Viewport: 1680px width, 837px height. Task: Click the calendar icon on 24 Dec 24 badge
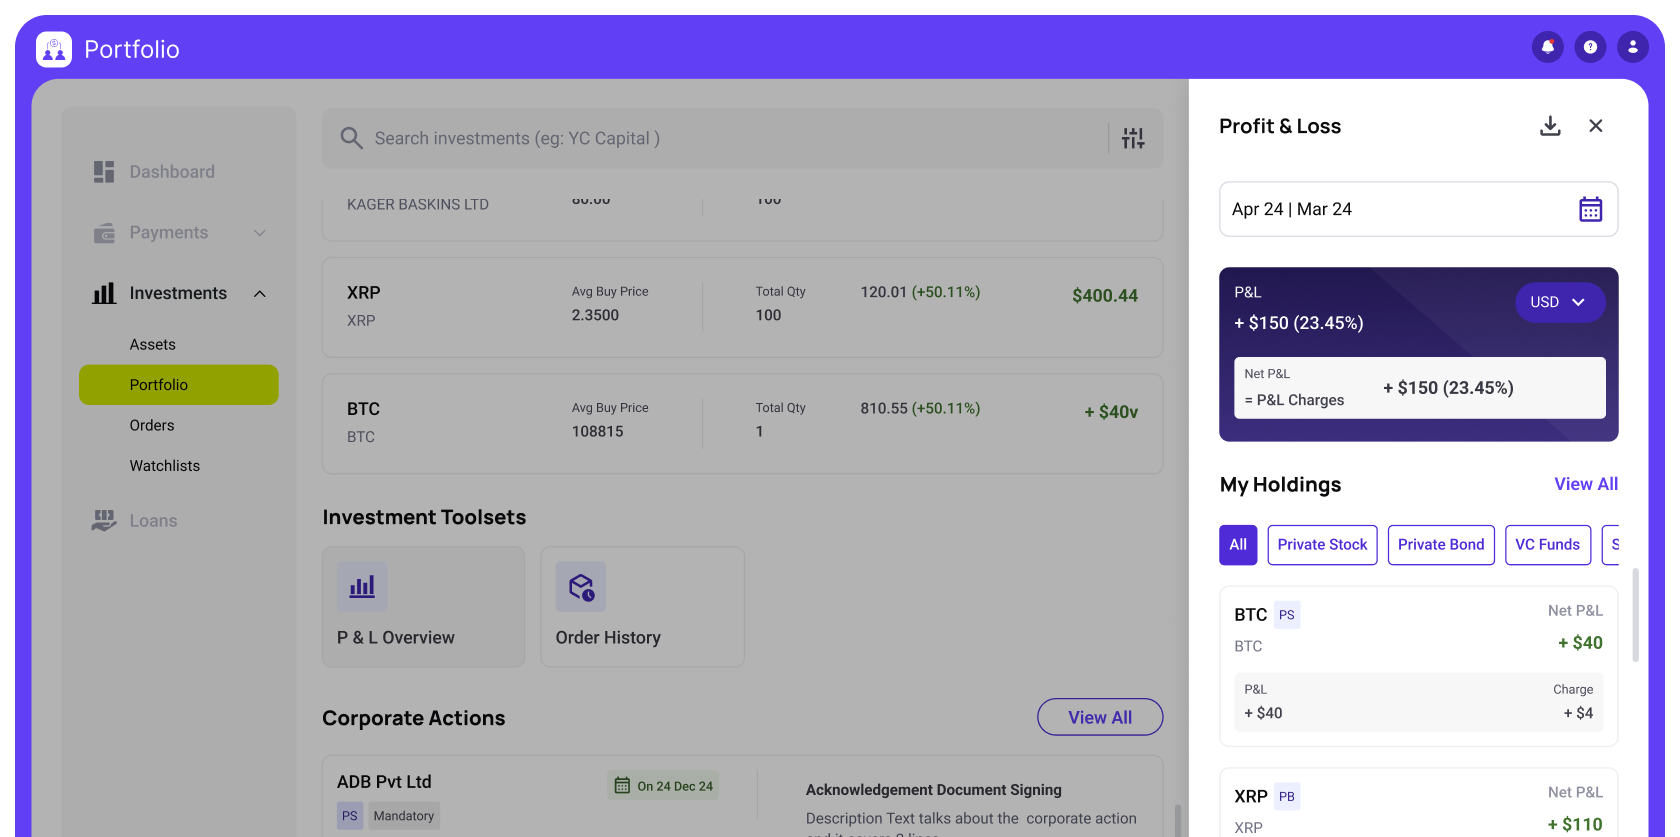622,786
